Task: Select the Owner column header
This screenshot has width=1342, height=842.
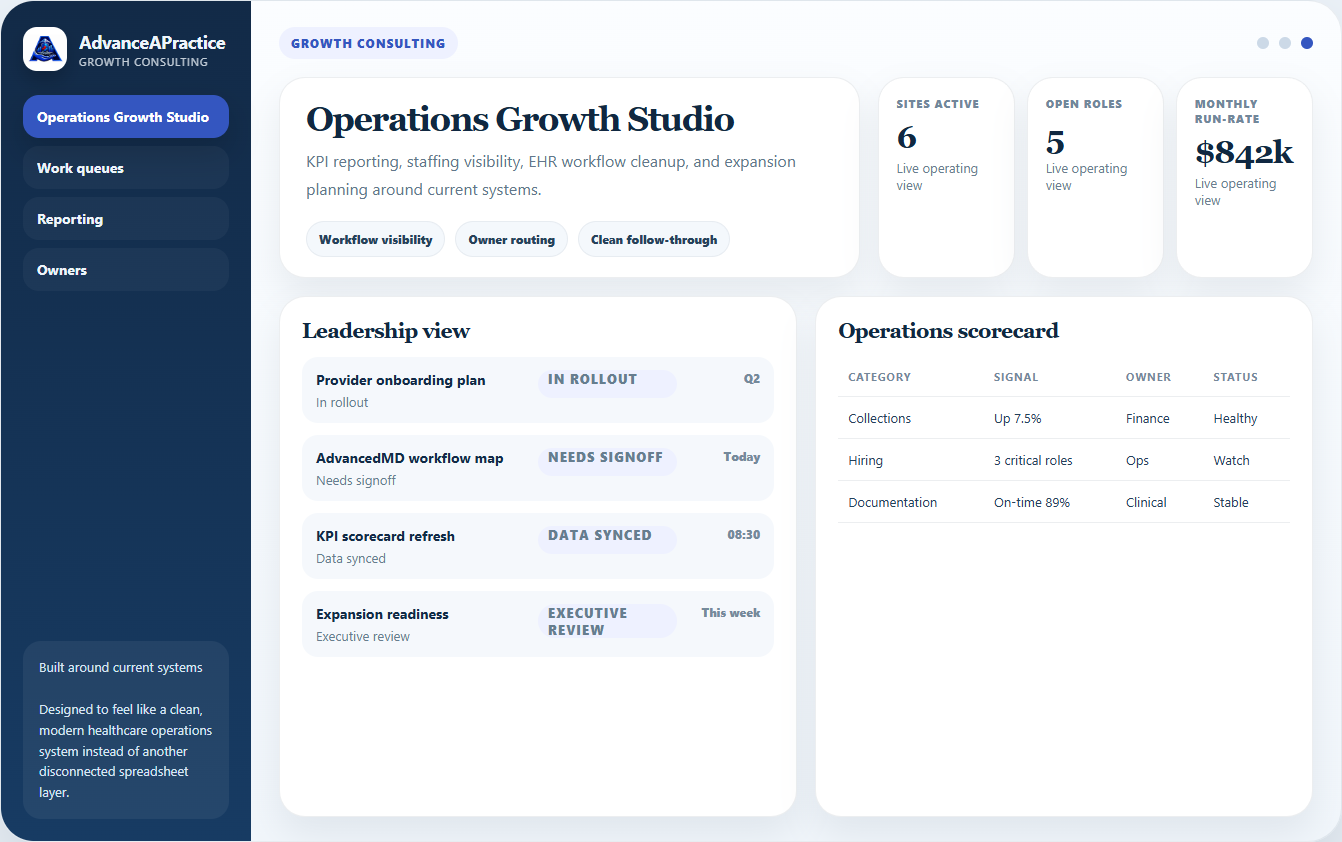Action: [x=1148, y=377]
